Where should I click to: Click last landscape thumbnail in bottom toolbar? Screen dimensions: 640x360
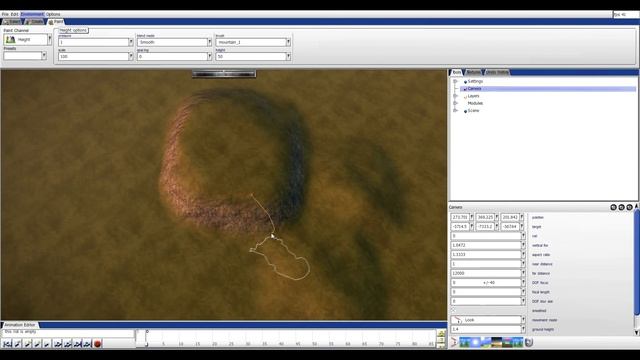tap(518, 342)
